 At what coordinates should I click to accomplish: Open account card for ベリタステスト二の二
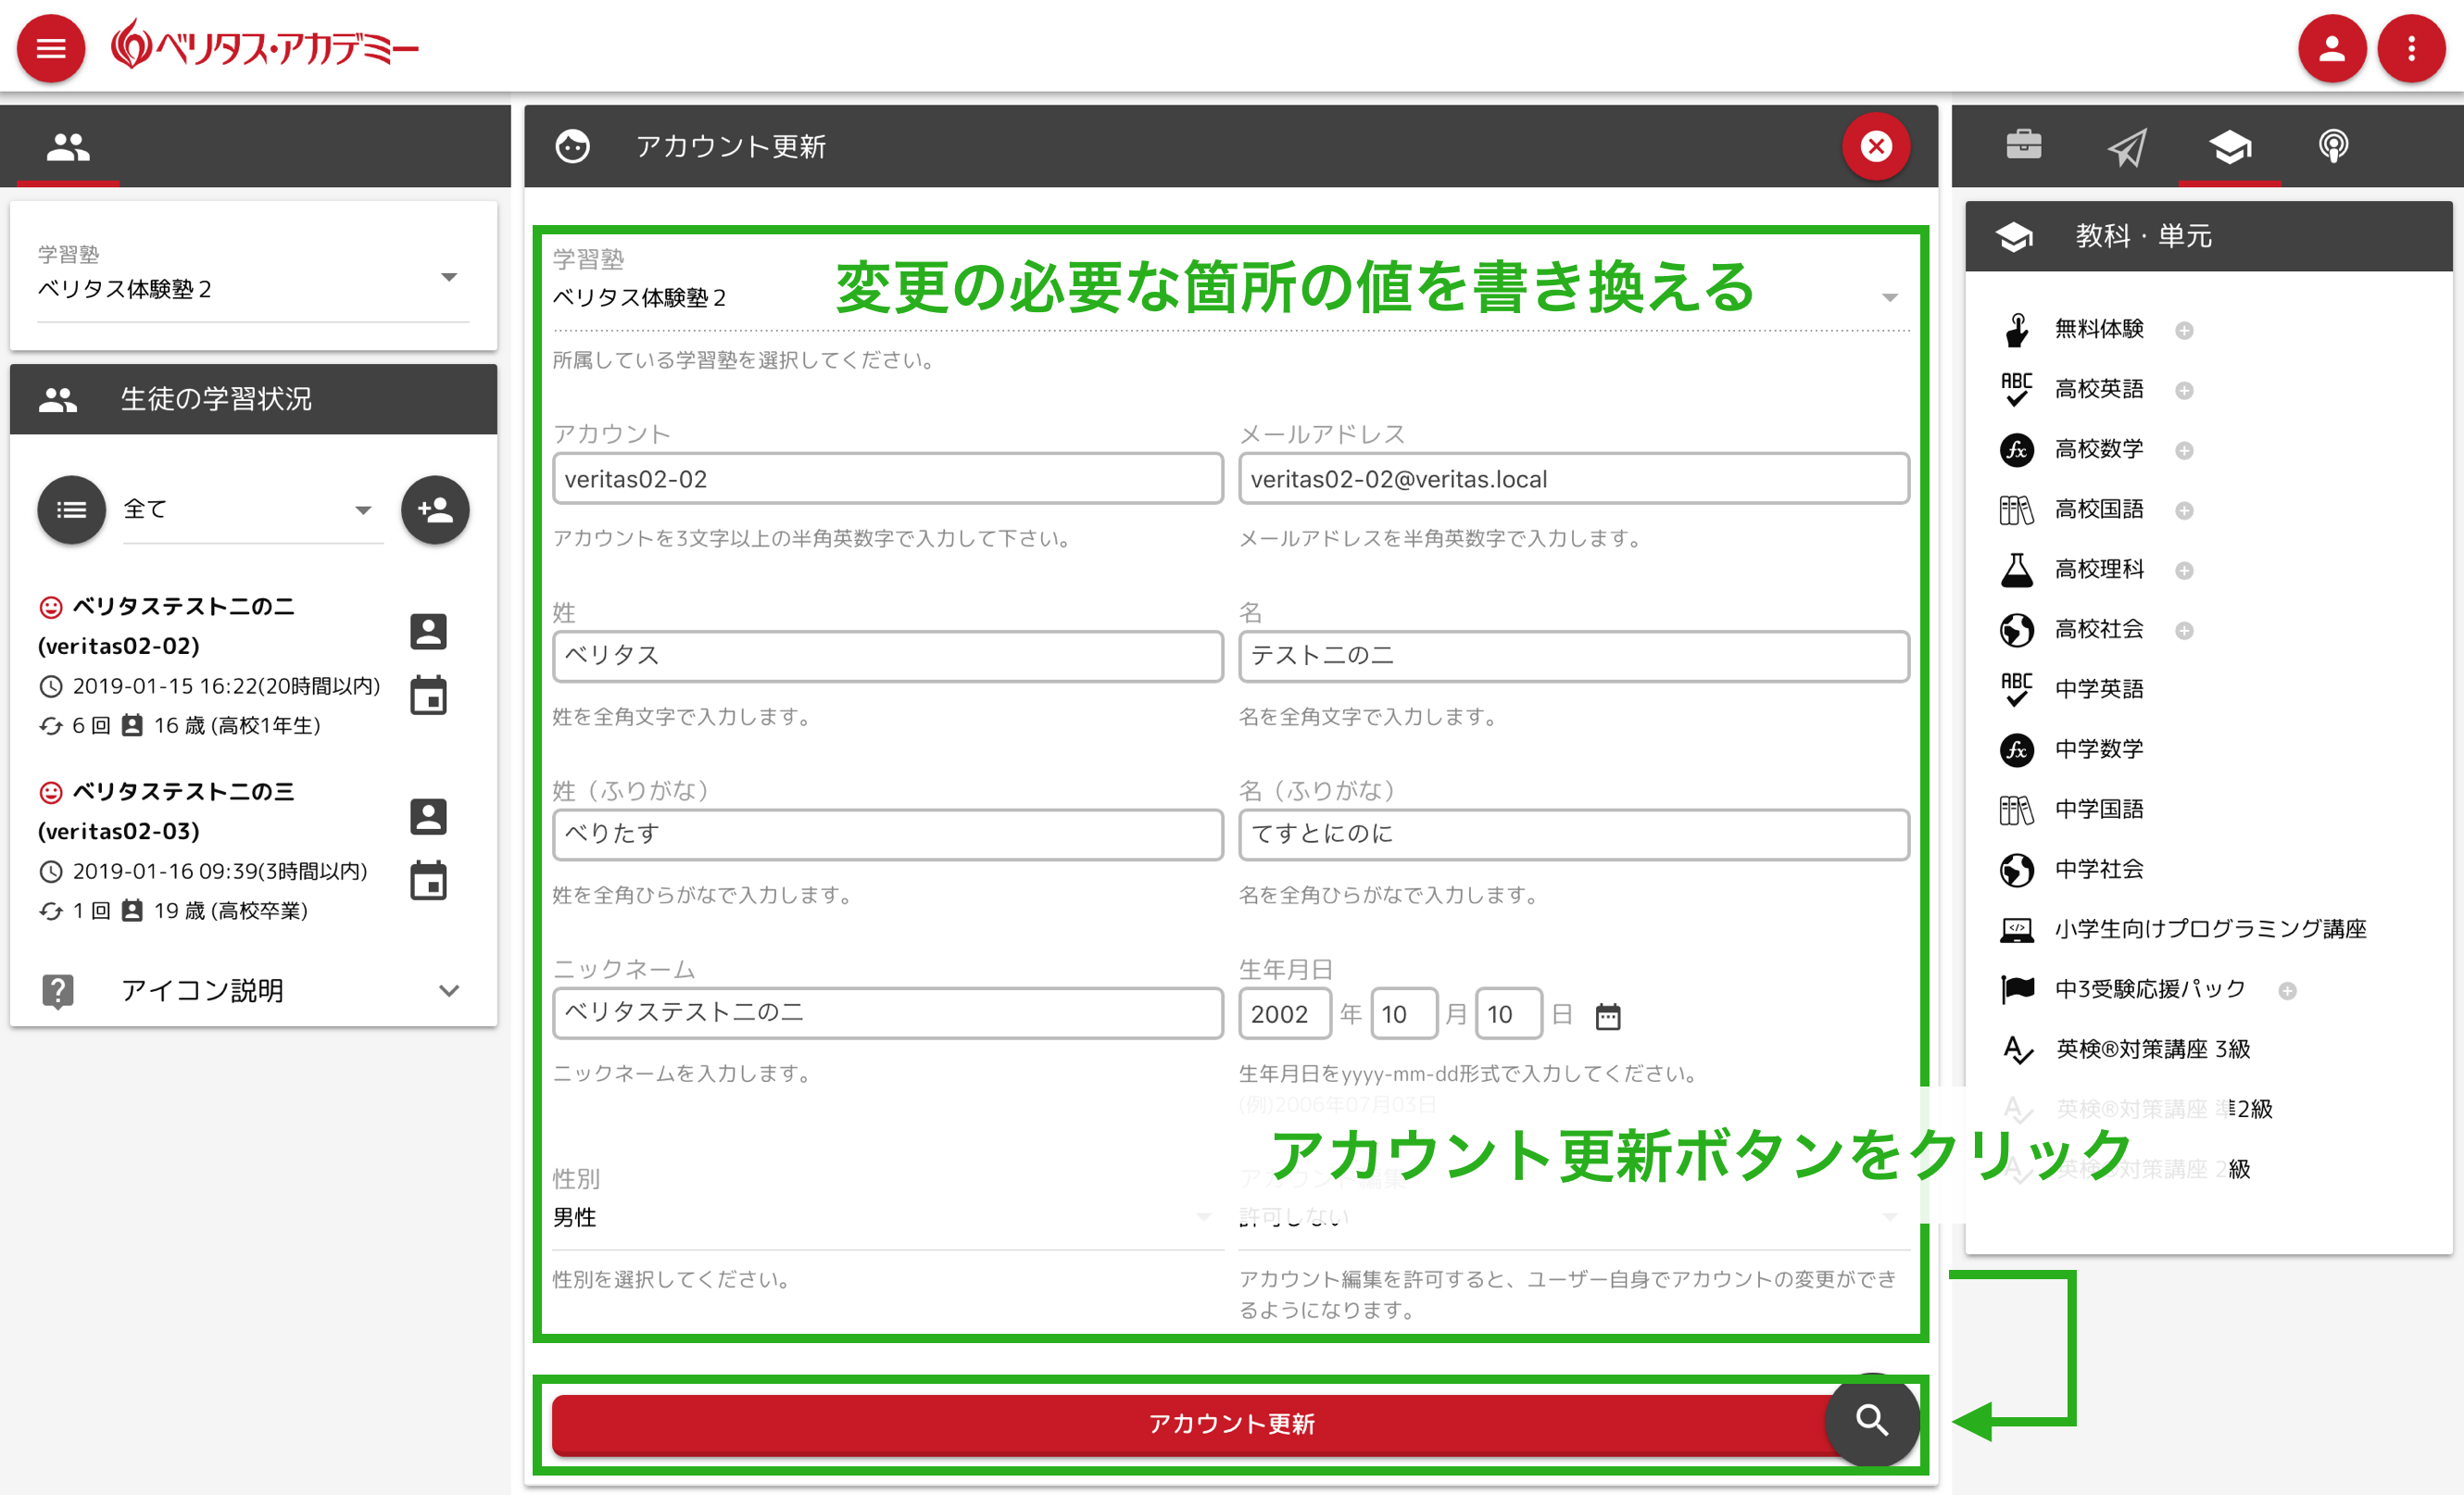428,631
